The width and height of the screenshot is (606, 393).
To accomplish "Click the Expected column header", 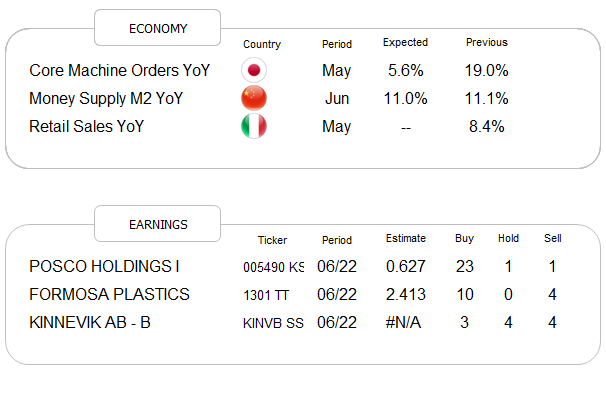I will (405, 42).
